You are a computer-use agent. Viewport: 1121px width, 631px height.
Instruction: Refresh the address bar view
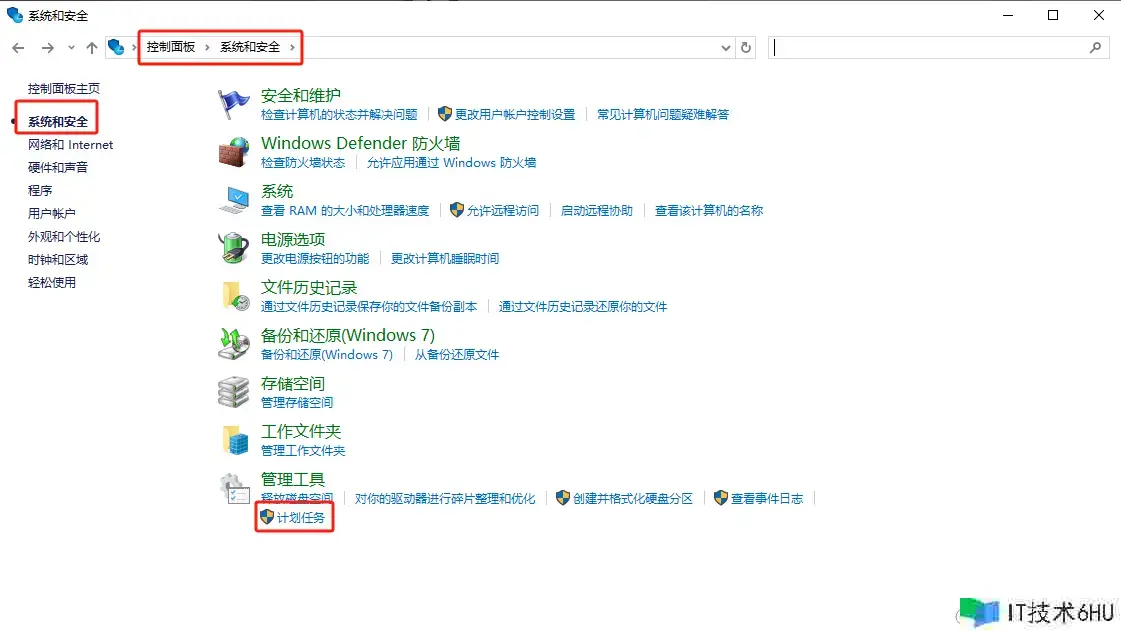746,48
